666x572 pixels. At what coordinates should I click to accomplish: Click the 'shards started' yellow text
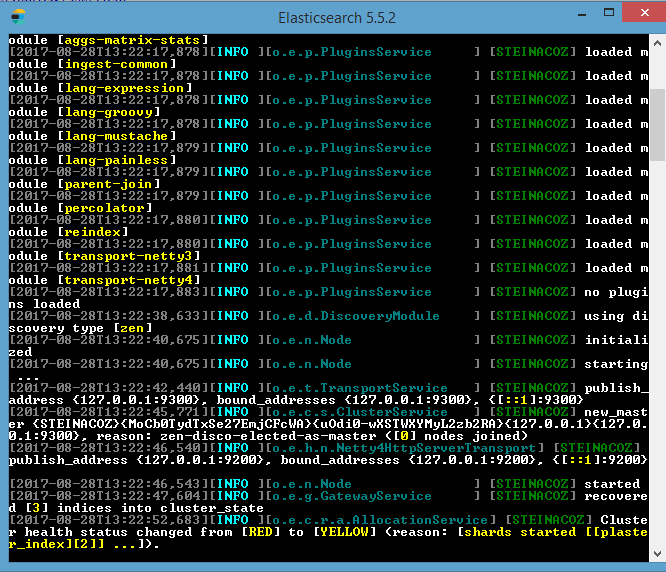point(520,532)
